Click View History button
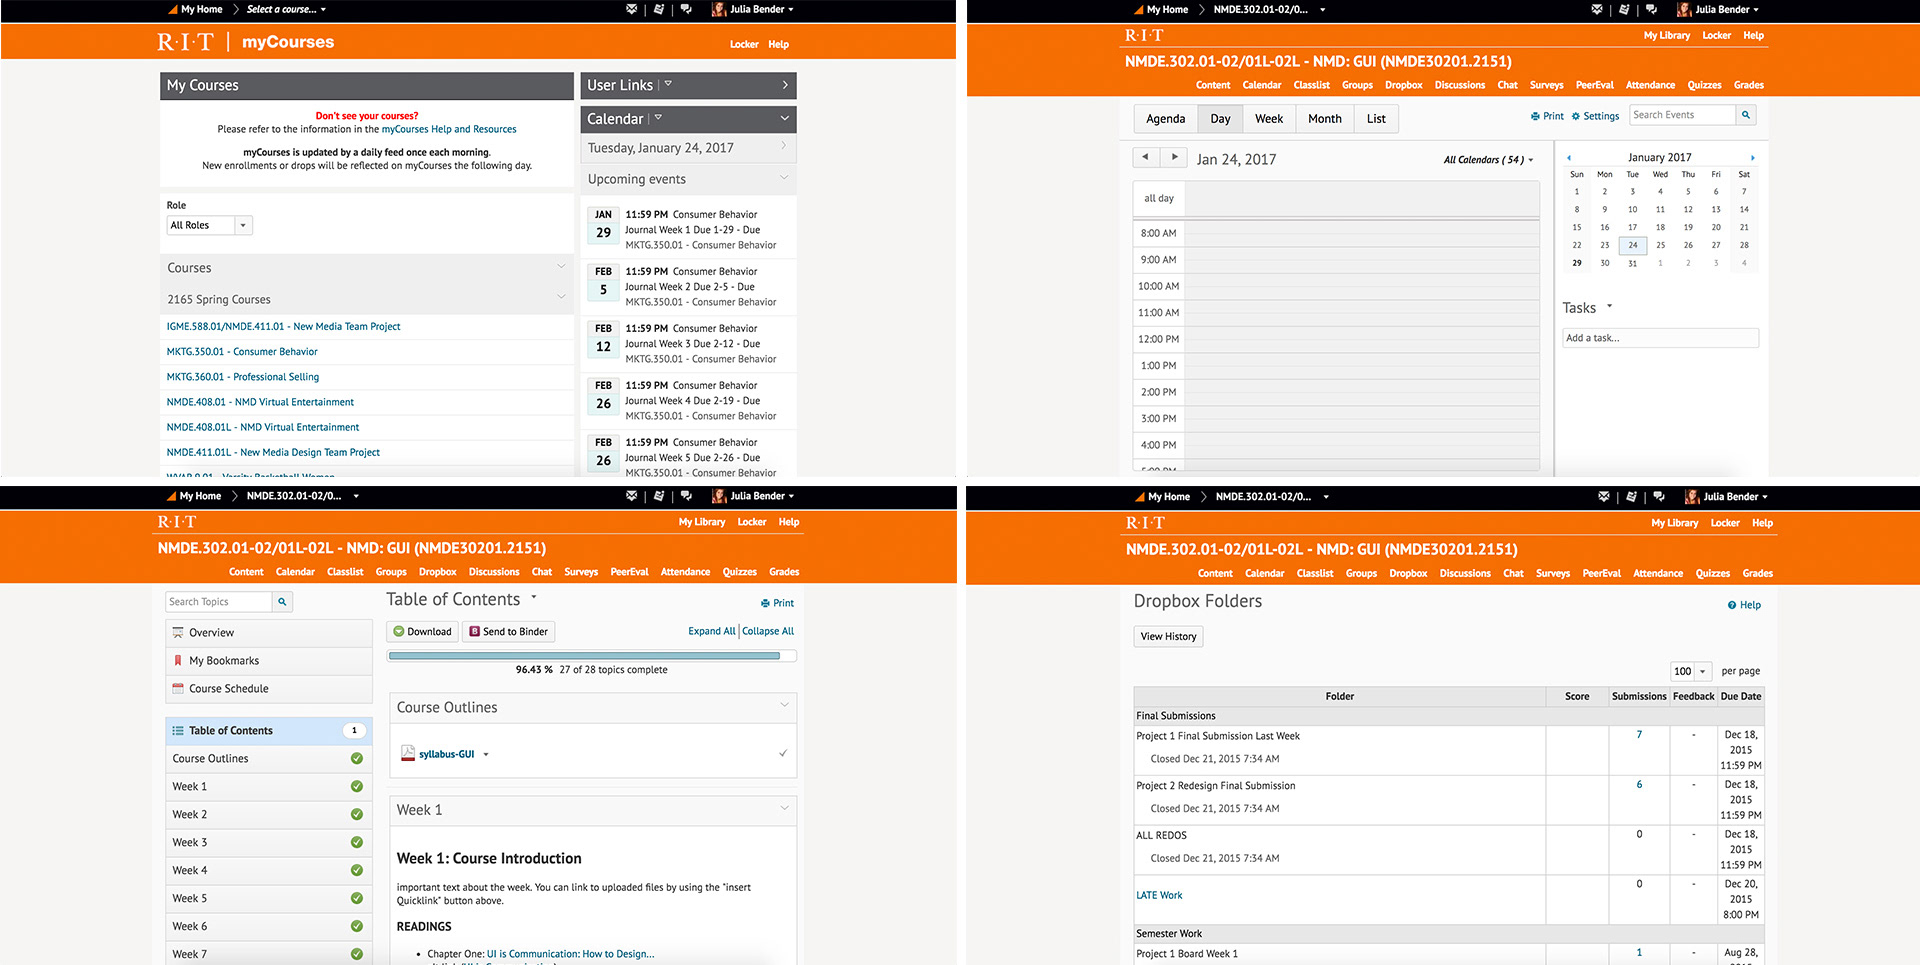The width and height of the screenshot is (1920, 965). (1168, 636)
